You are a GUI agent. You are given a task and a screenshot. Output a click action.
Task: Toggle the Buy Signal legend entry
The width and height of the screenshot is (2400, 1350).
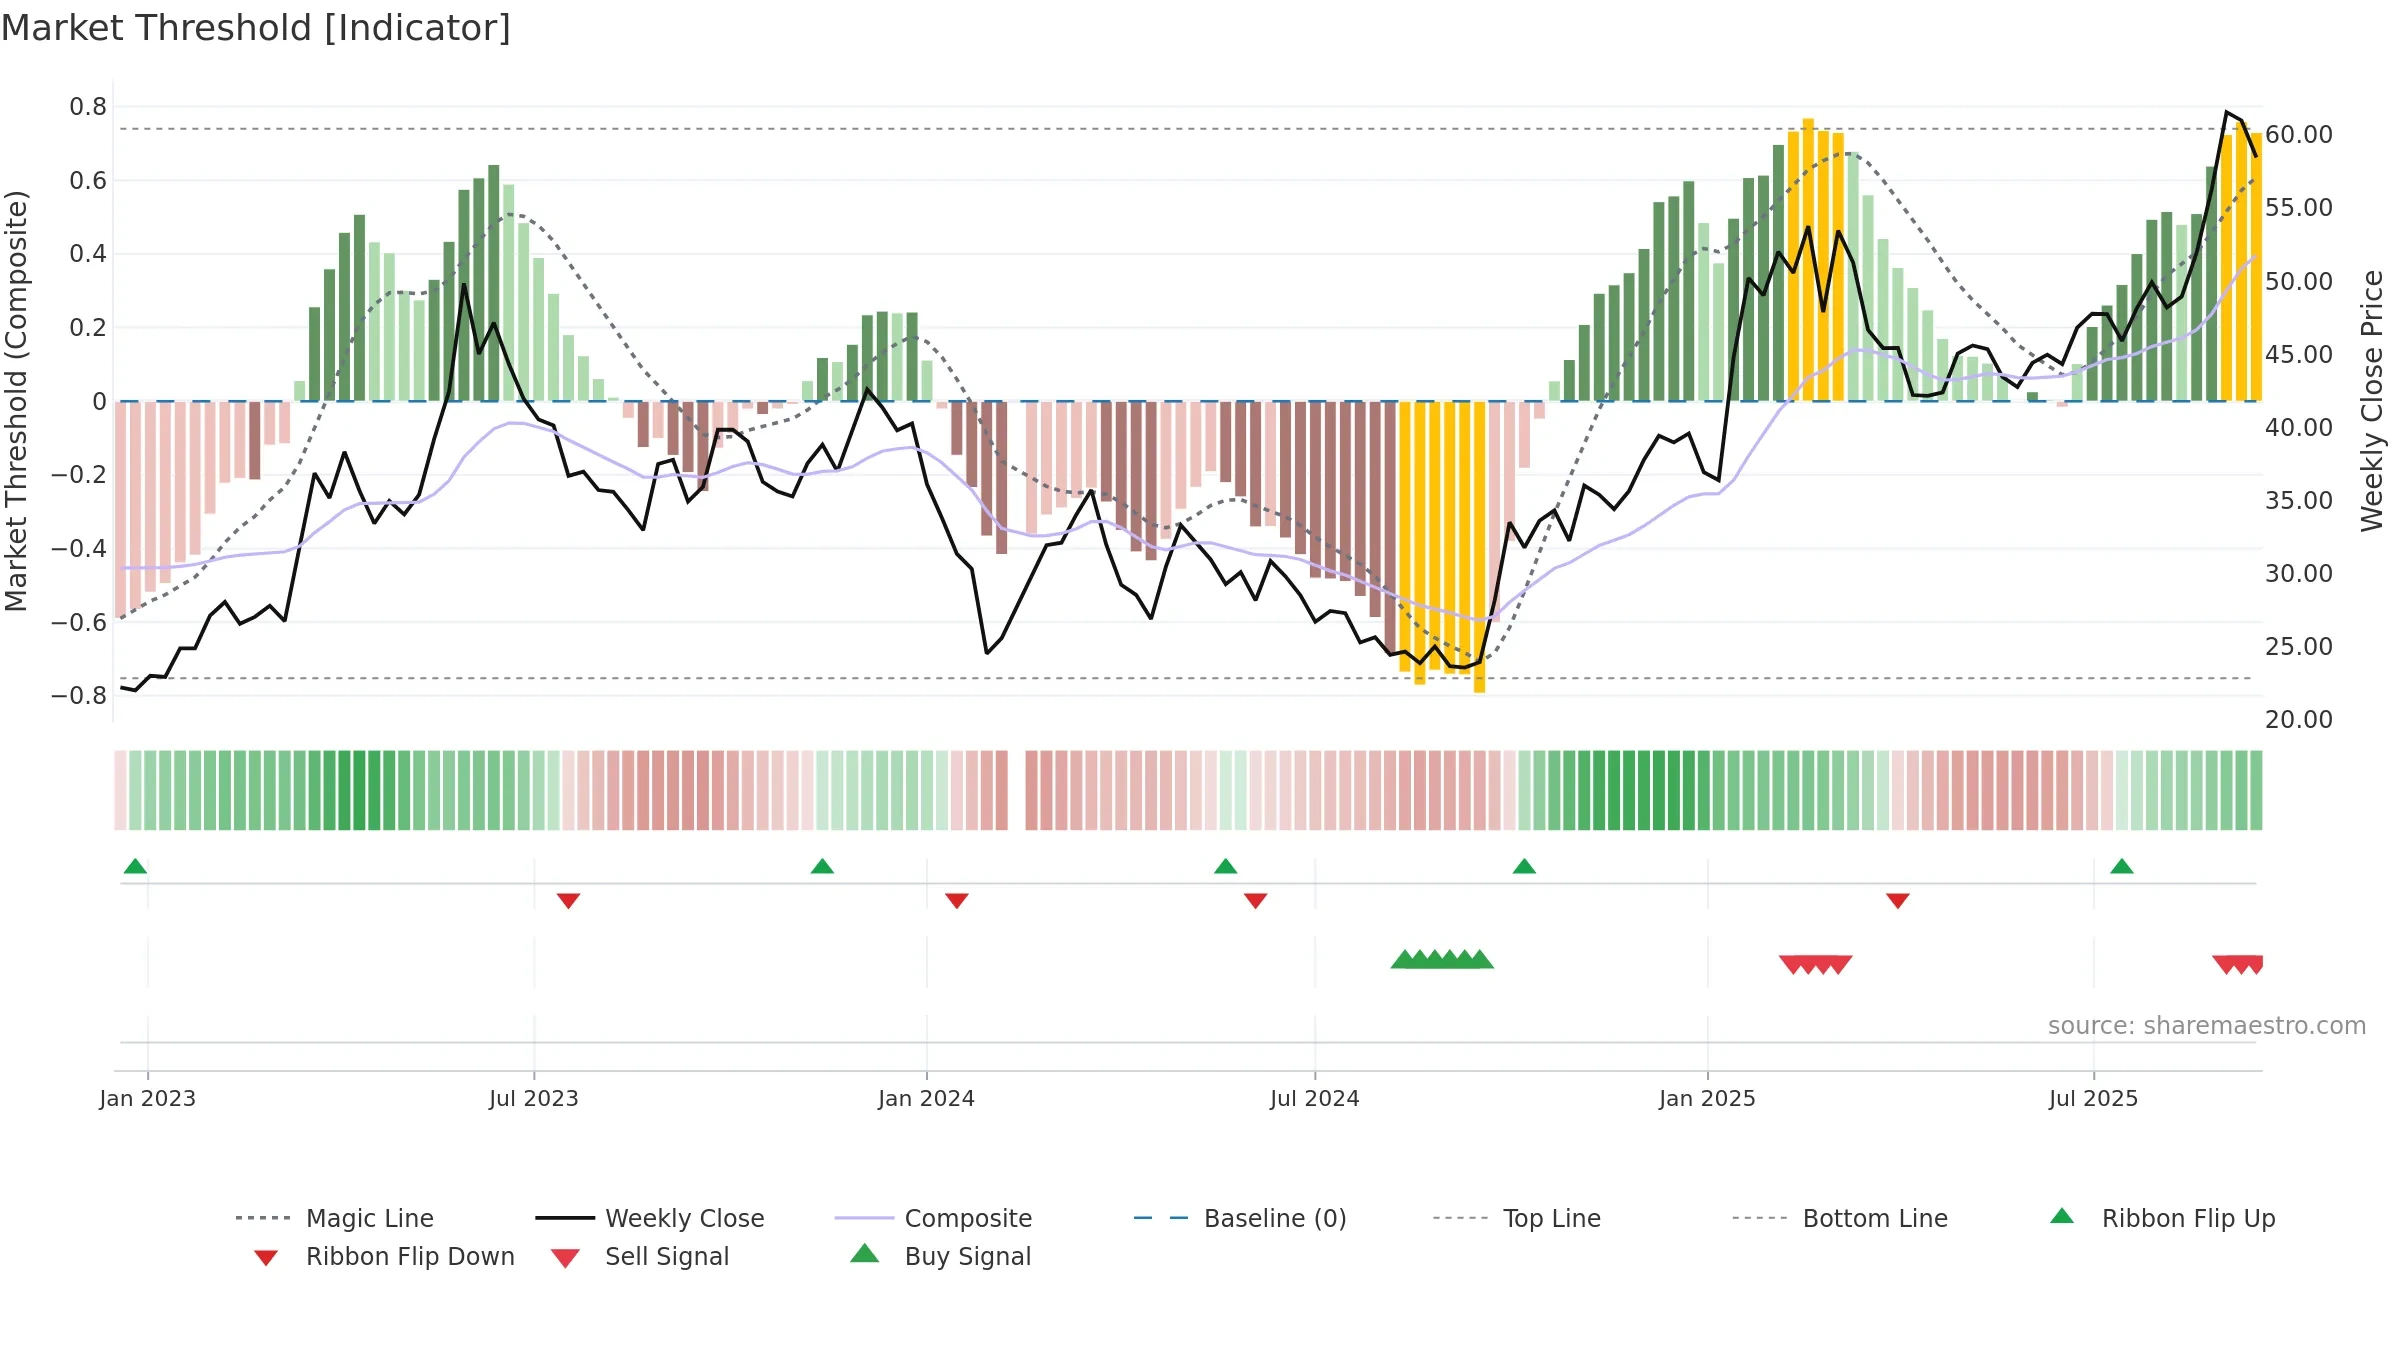[940, 1256]
